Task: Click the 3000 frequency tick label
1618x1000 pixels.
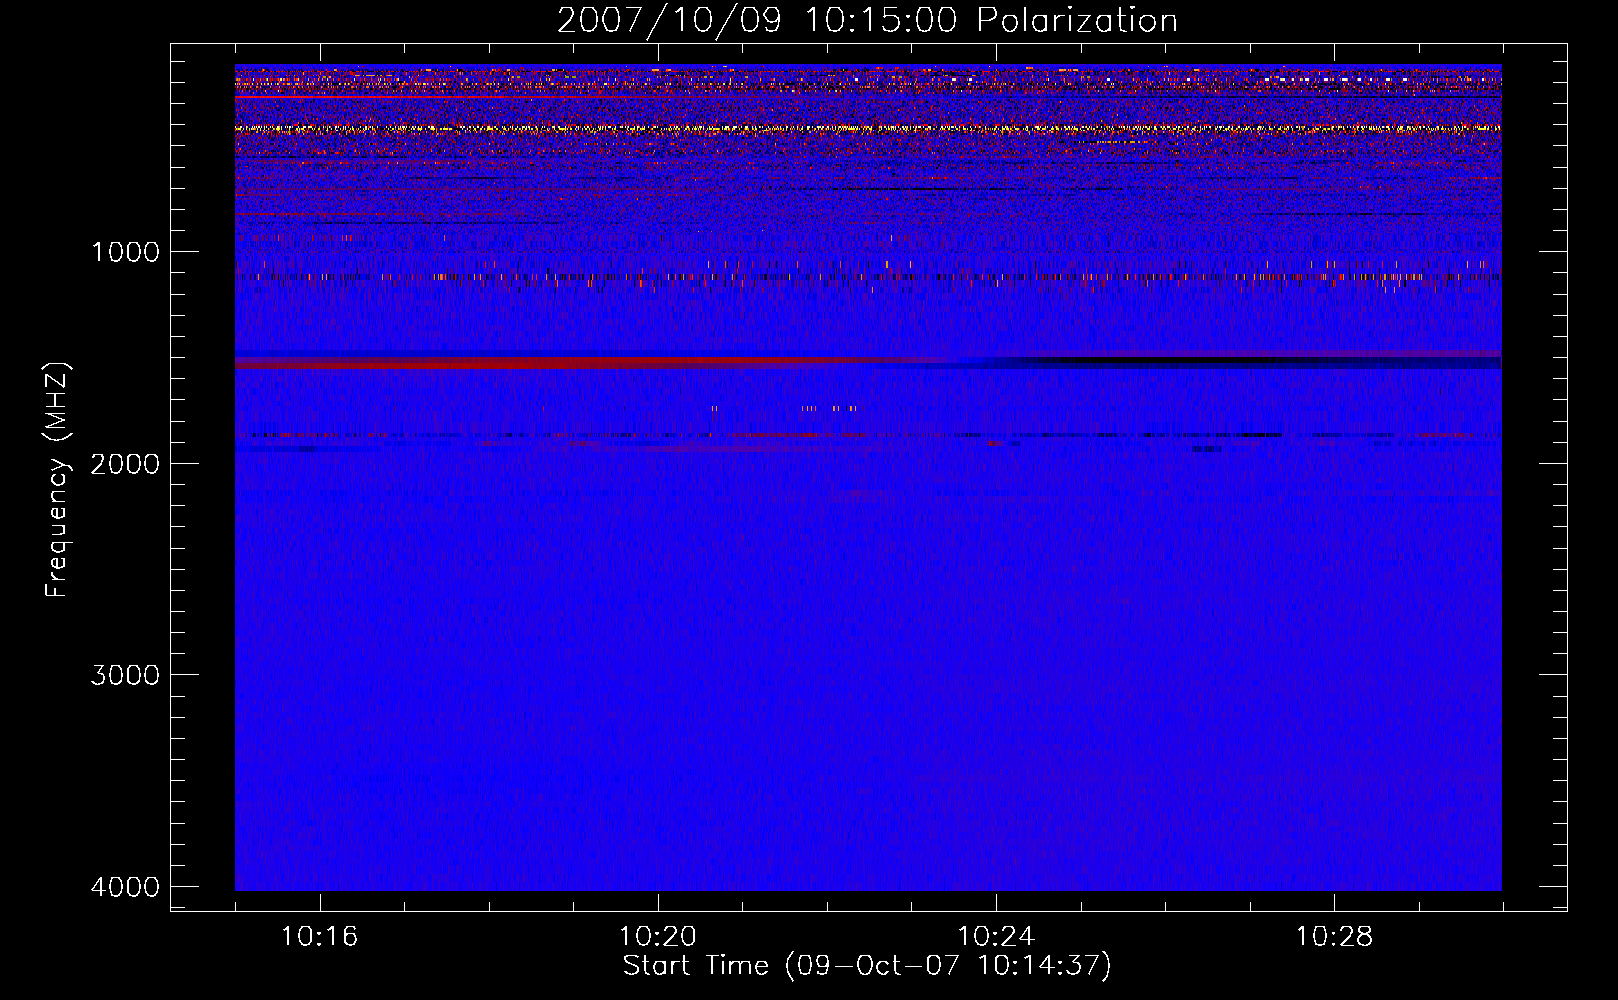Action: (x=125, y=675)
